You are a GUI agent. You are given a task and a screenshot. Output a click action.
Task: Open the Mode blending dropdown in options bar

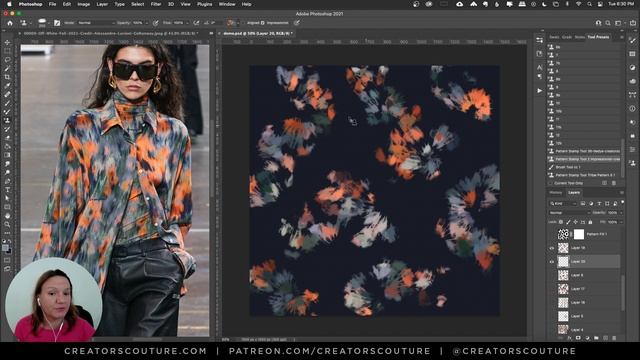[95, 23]
